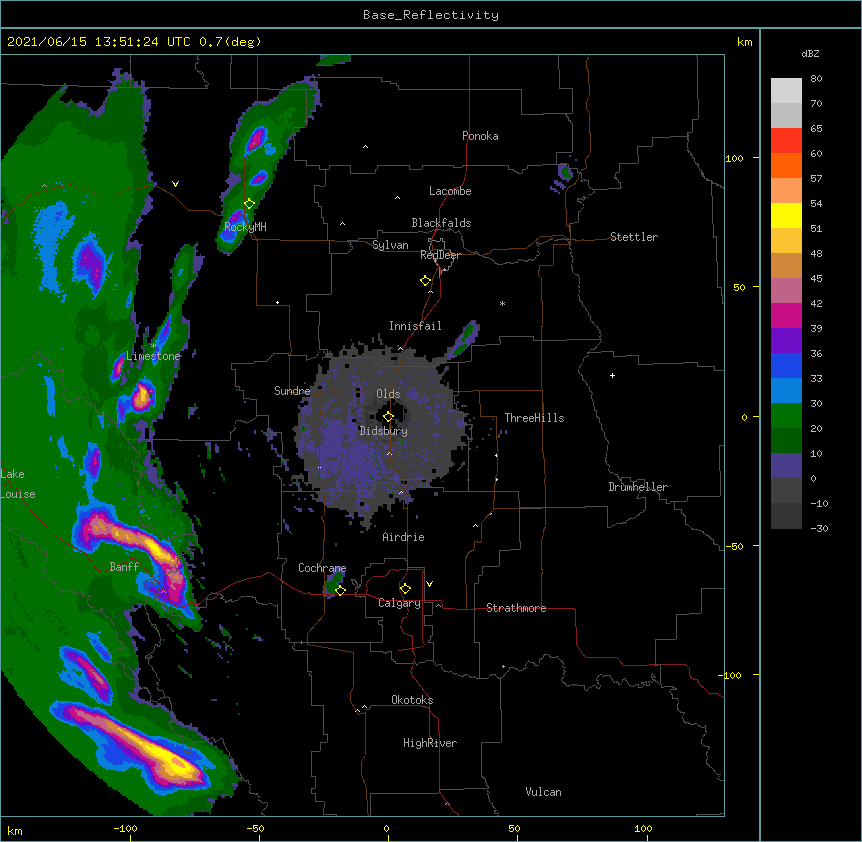This screenshot has height=842, width=862.
Task: Select the bright yellow 54-51 dBZ legend swatch
Action: tap(786, 215)
